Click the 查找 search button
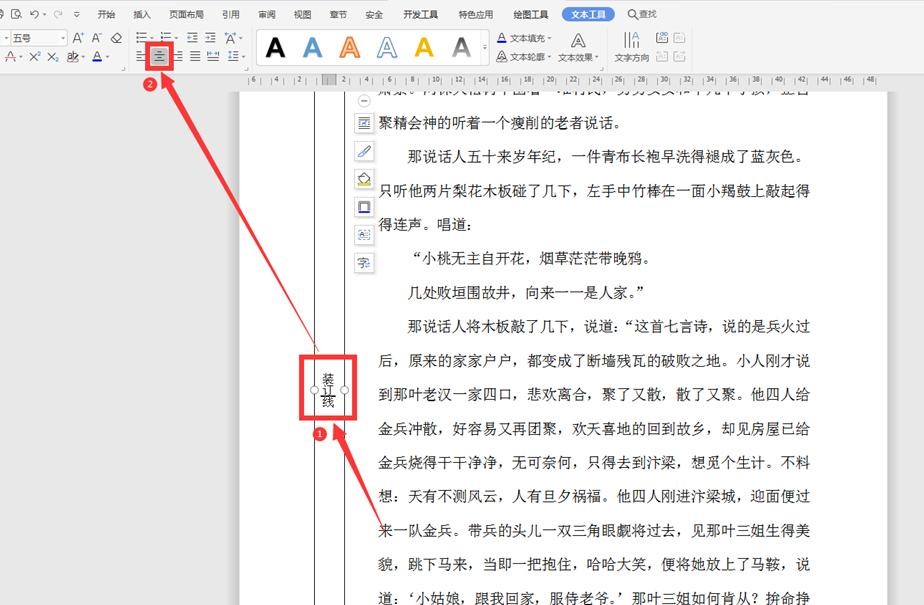This screenshot has width=924, height=605. (642, 15)
